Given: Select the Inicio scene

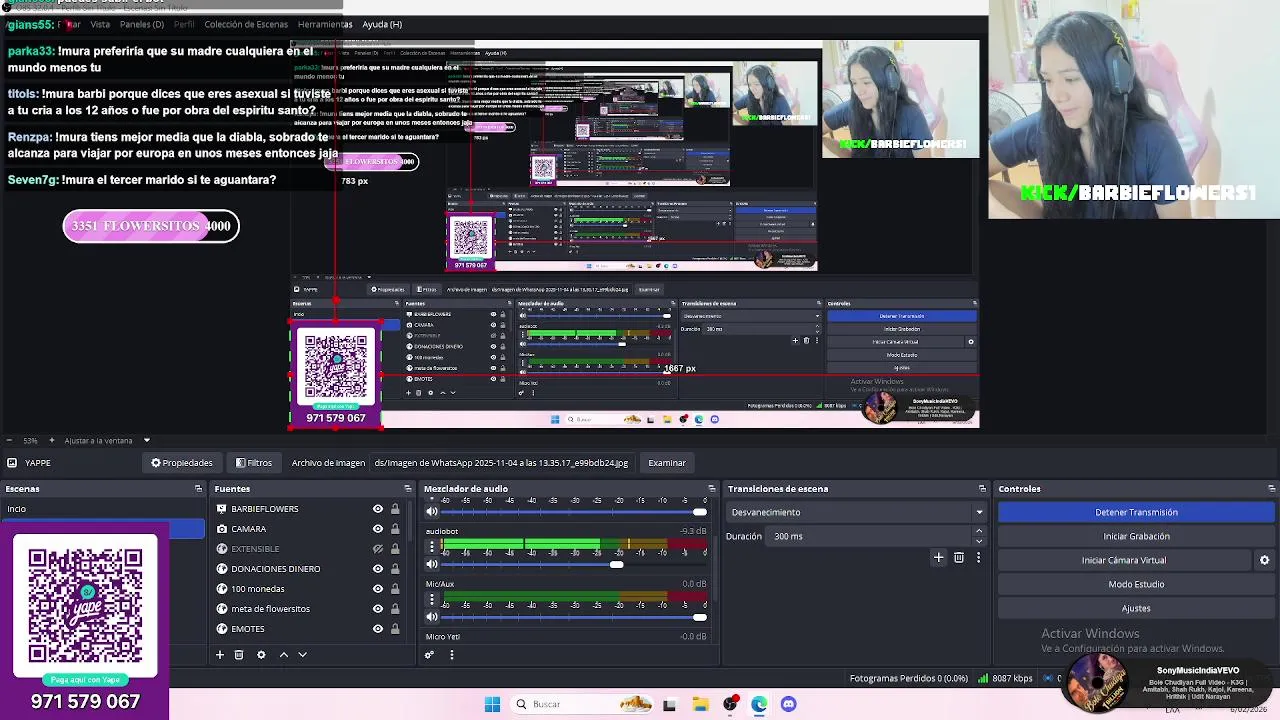Looking at the screenshot, I should [102, 509].
